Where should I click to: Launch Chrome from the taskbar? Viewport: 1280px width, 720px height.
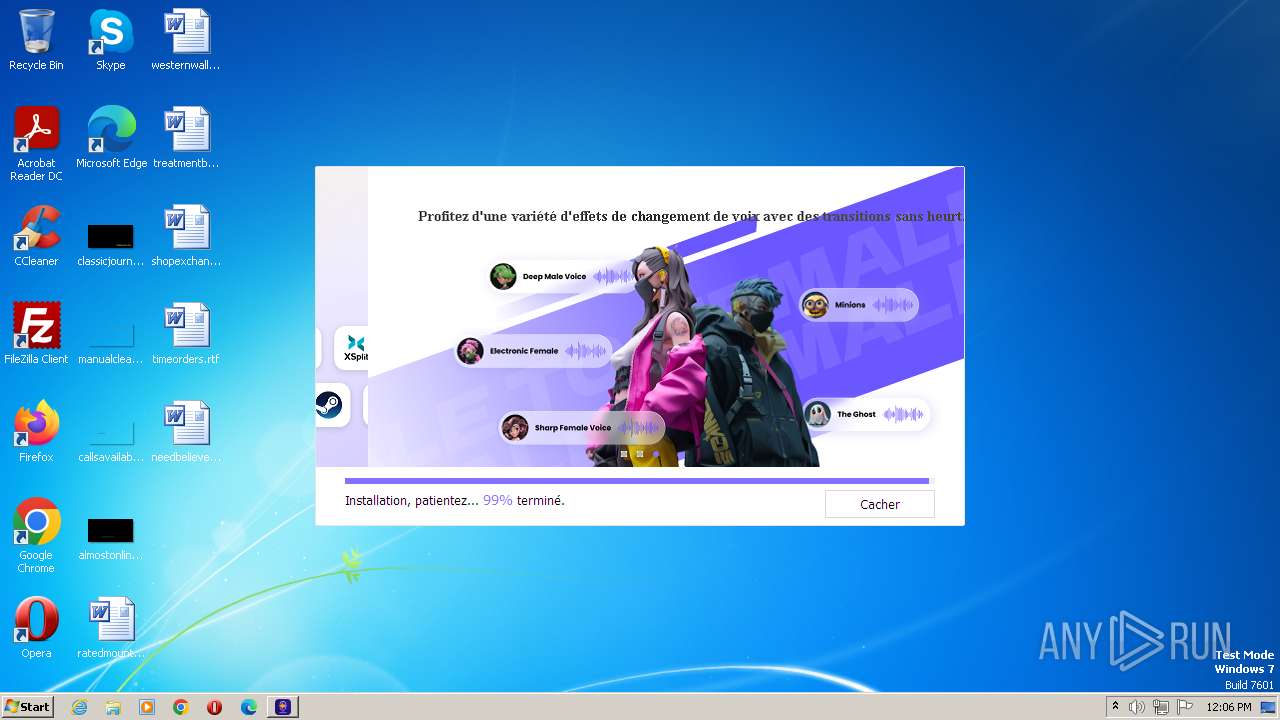point(181,707)
